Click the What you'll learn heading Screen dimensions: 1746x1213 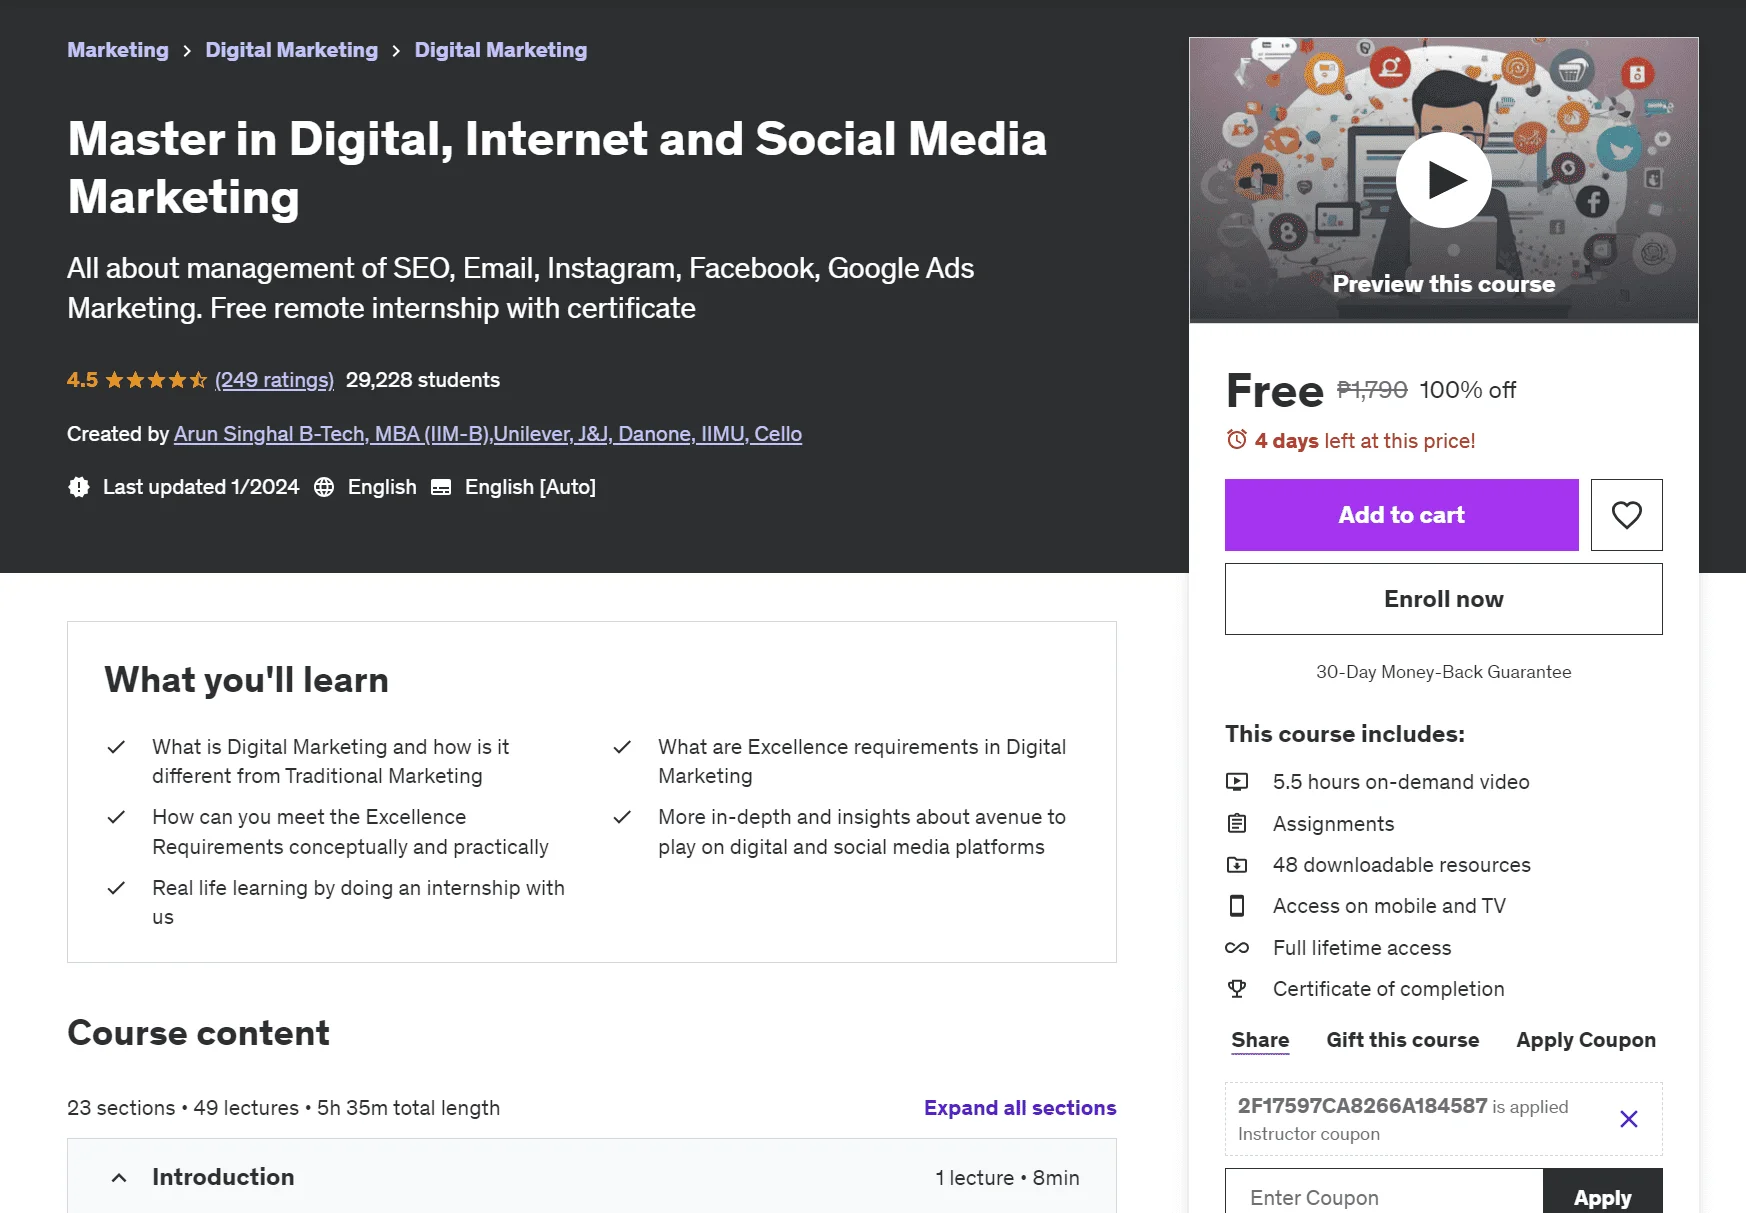[x=246, y=680]
